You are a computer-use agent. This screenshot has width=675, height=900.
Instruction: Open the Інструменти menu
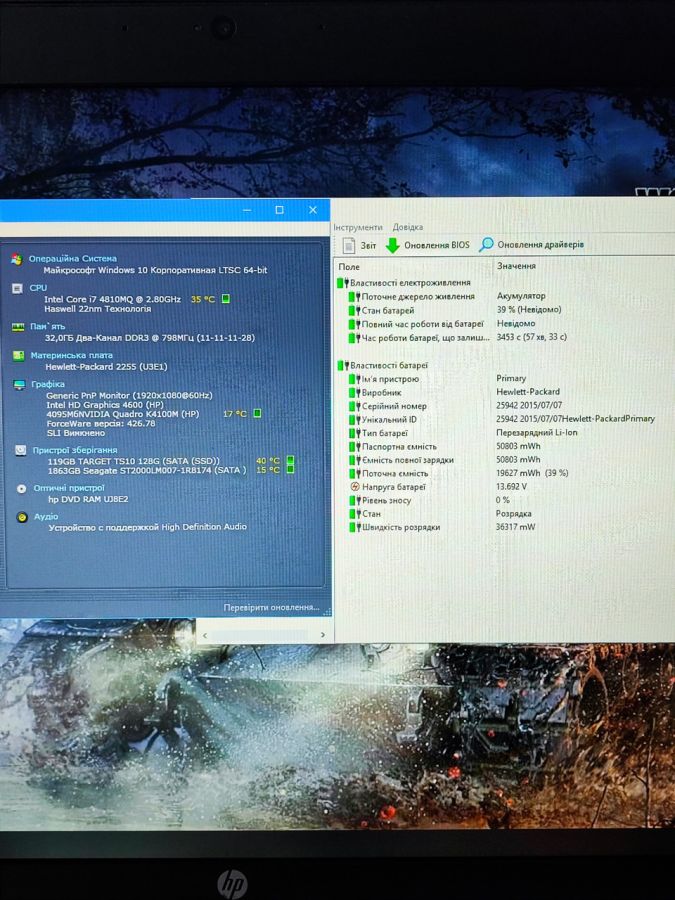(x=358, y=227)
